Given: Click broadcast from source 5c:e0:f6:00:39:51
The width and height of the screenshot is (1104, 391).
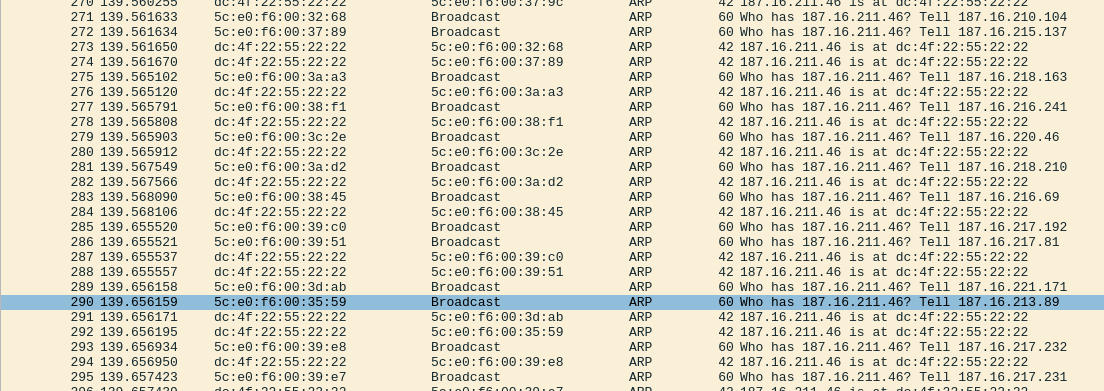Looking at the screenshot, I should point(552,242).
